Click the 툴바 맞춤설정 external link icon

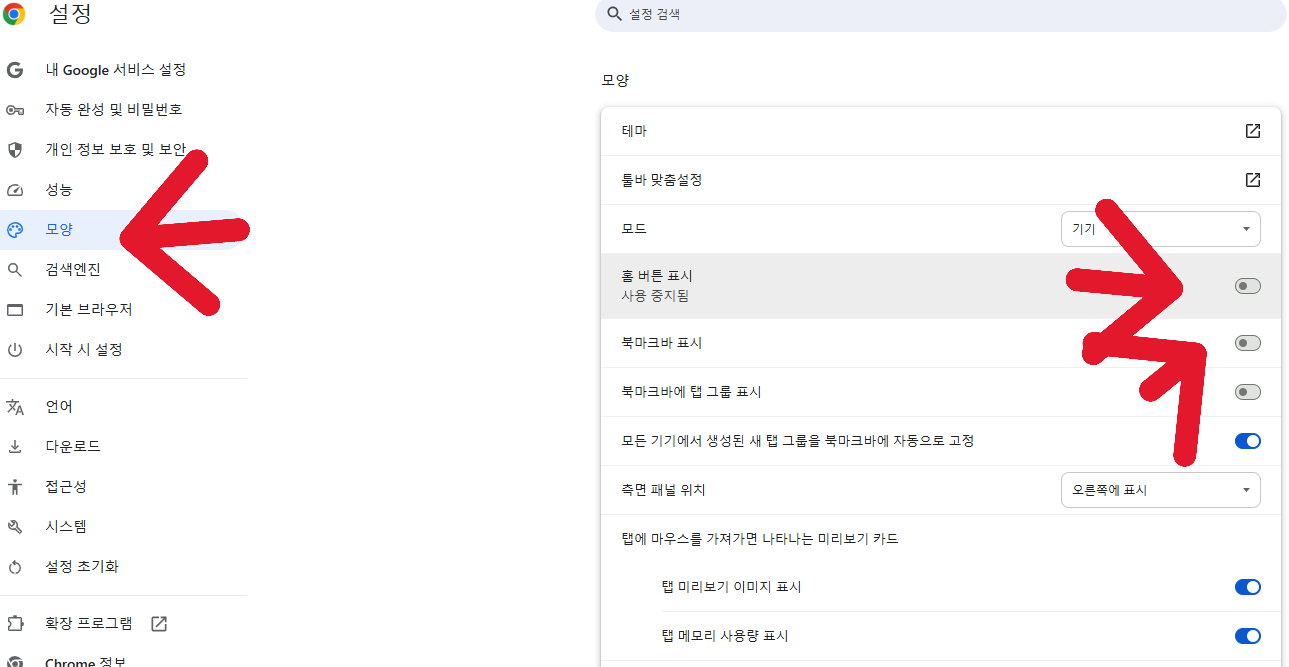pyautogui.click(x=1251, y=180)
